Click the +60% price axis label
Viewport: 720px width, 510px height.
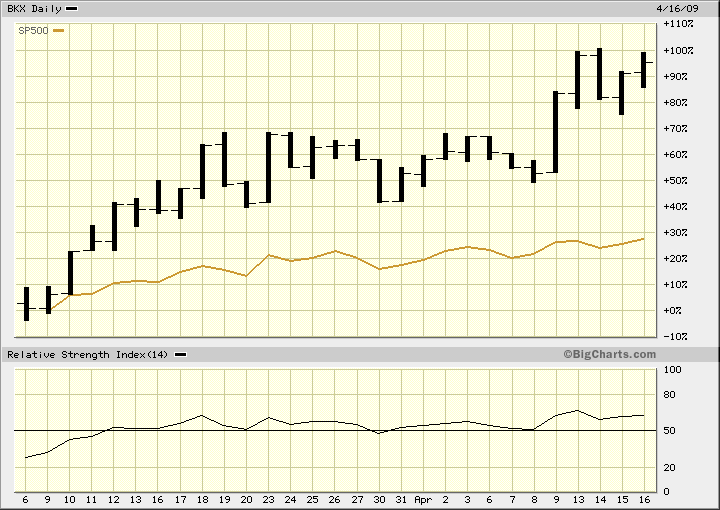click(675, 154)
